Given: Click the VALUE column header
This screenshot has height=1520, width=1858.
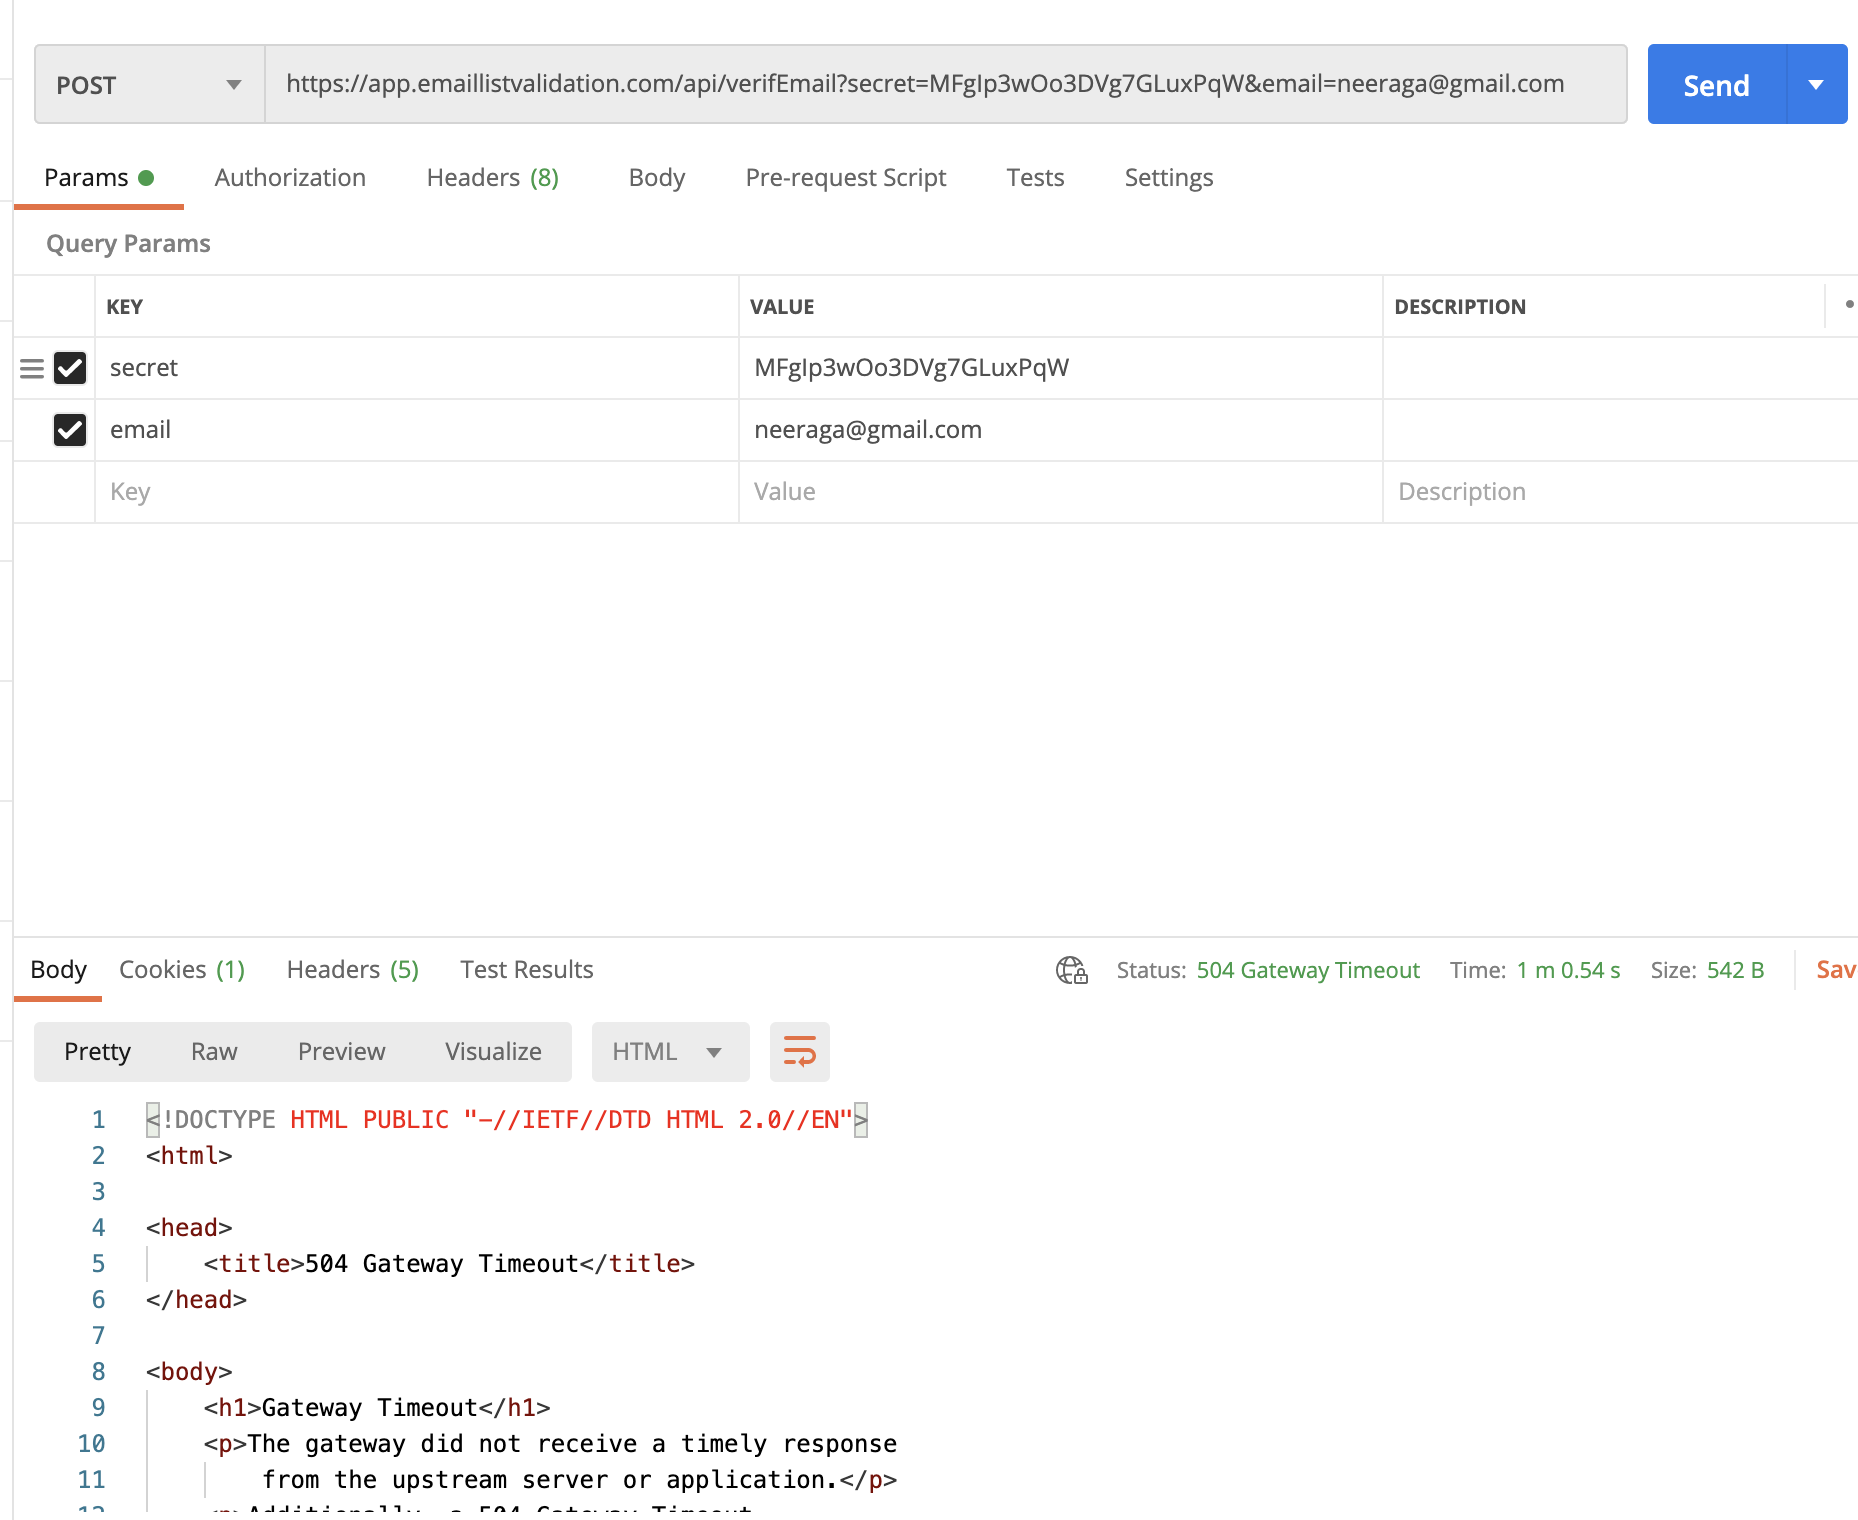Looking at the screenshot, I should point(782,307).
